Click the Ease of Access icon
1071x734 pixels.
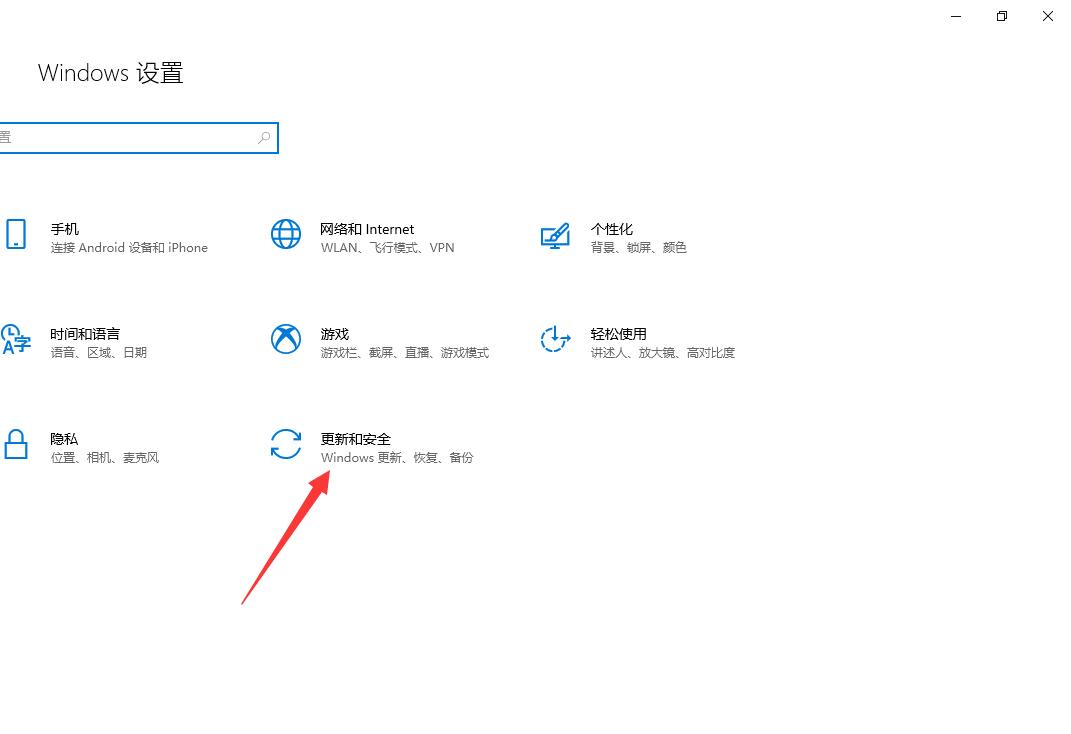555,339
